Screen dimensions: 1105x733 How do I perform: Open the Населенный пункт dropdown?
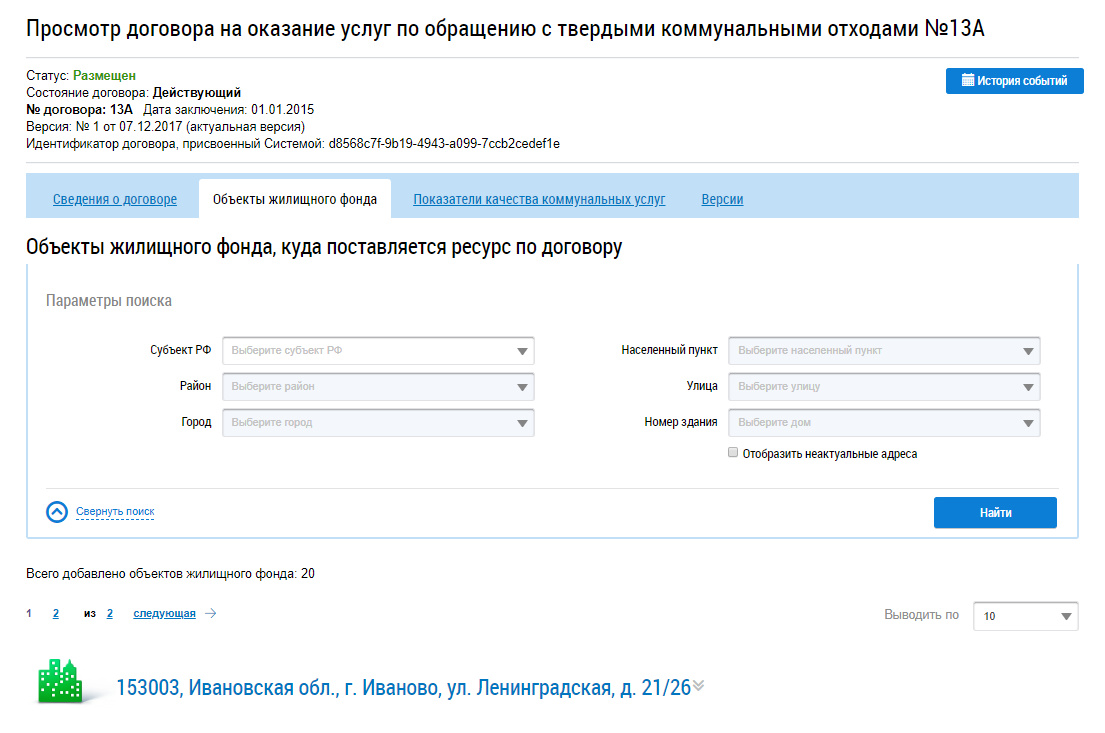[884, 351]
